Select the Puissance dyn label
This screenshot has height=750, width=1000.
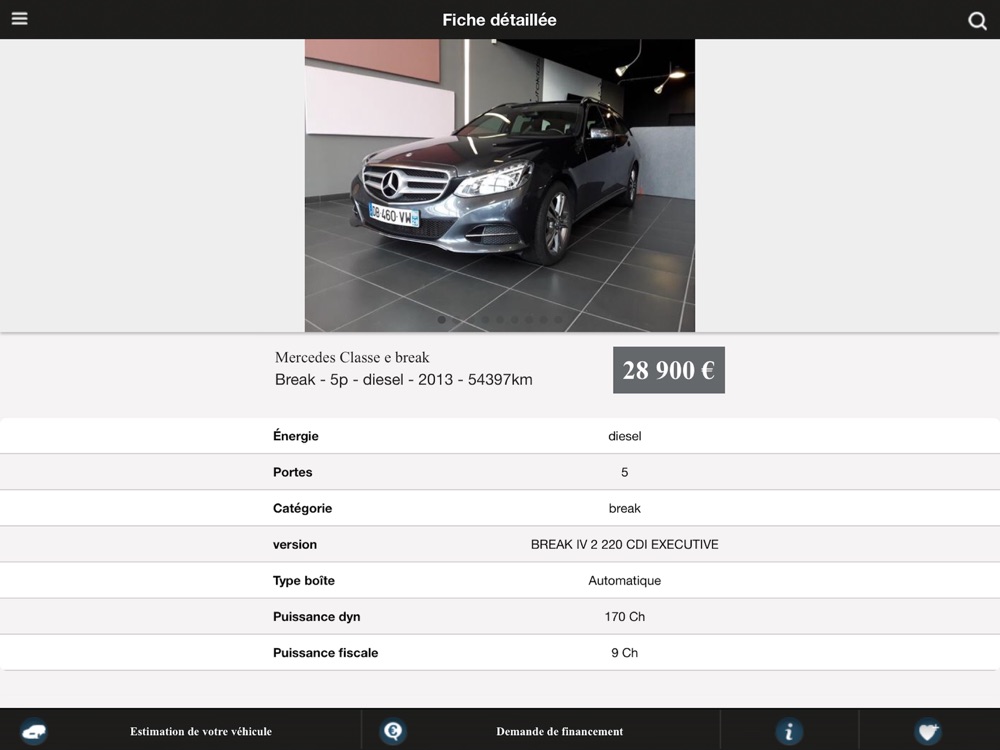(x=316, y=617)
